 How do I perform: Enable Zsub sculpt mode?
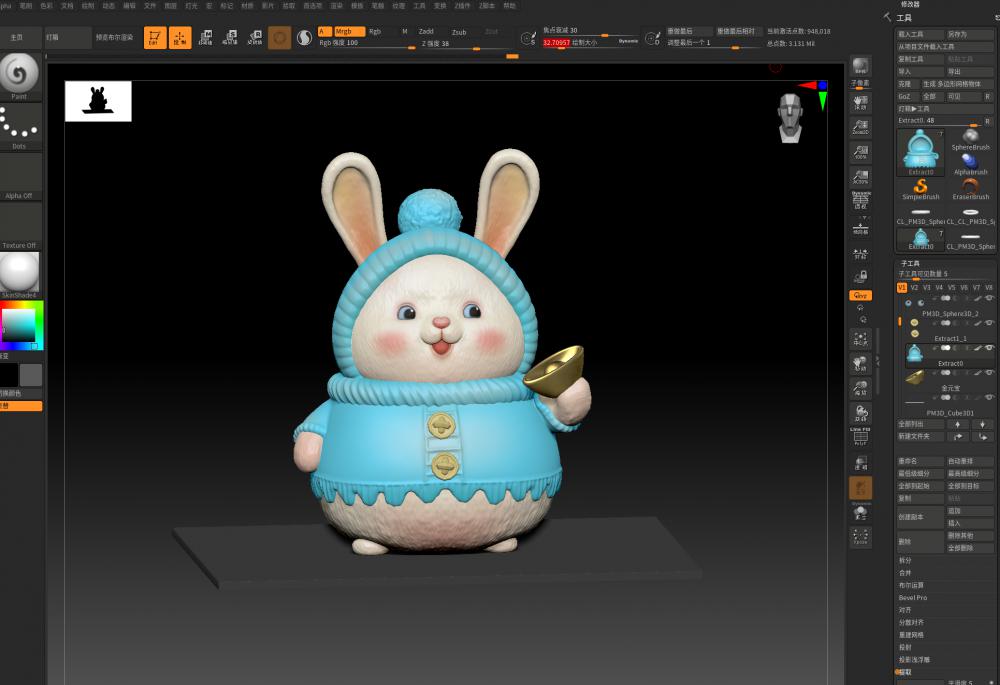tap(459, 31)
